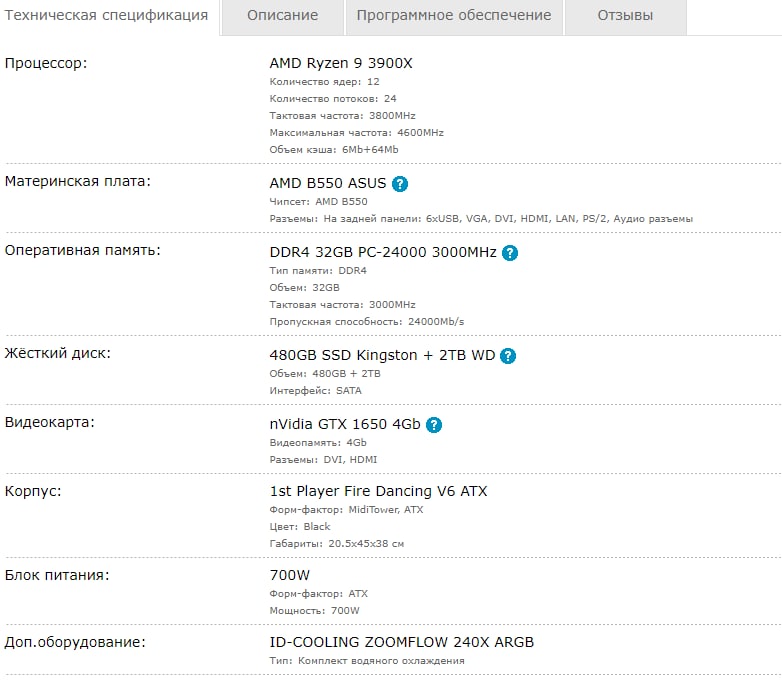Click the Объем: 480GB + 2TB line
The height and width of the screenshot is (684, 782).
click(x=325, y=374)
